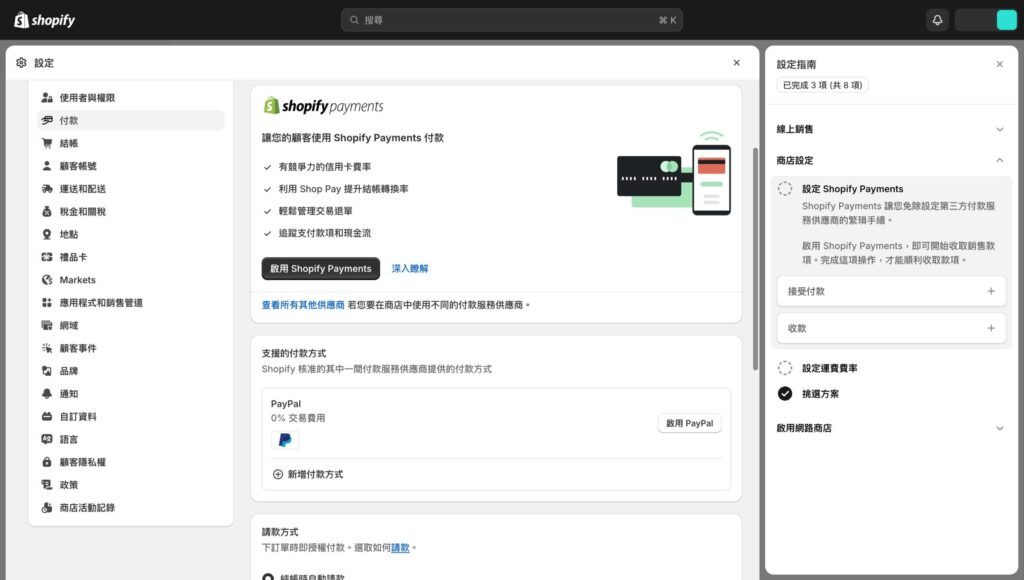Click the 啟用 Shopify Payments button

(320, 268)
